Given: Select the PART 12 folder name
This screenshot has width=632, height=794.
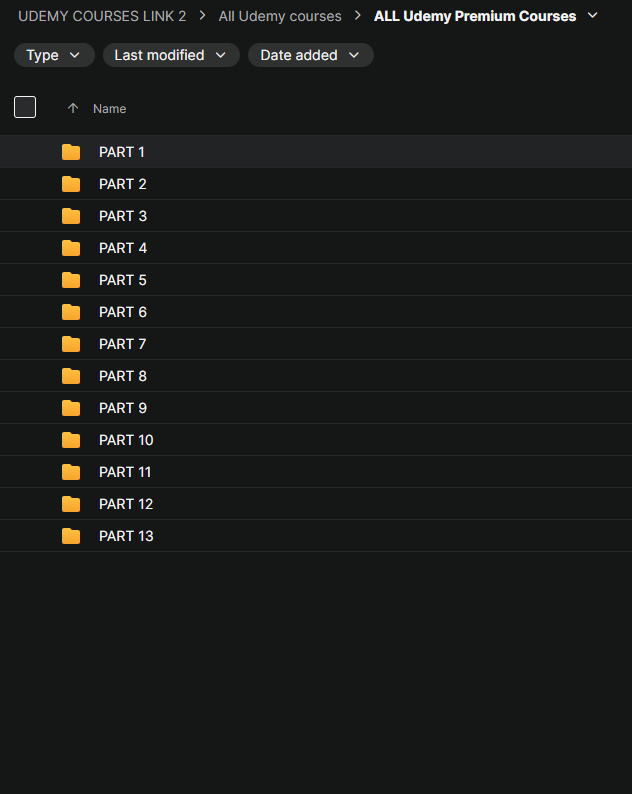Looking at the screenshot, I should click(126, 504).
